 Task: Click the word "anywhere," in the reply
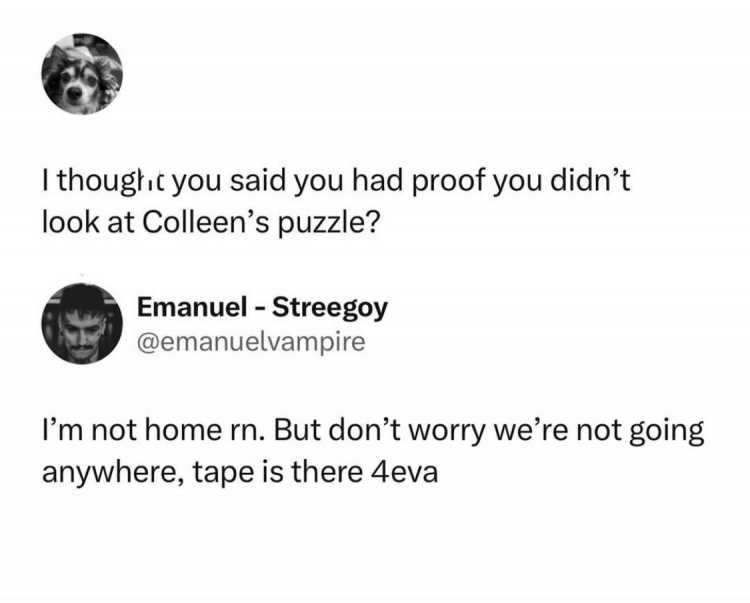click(113, 474)
